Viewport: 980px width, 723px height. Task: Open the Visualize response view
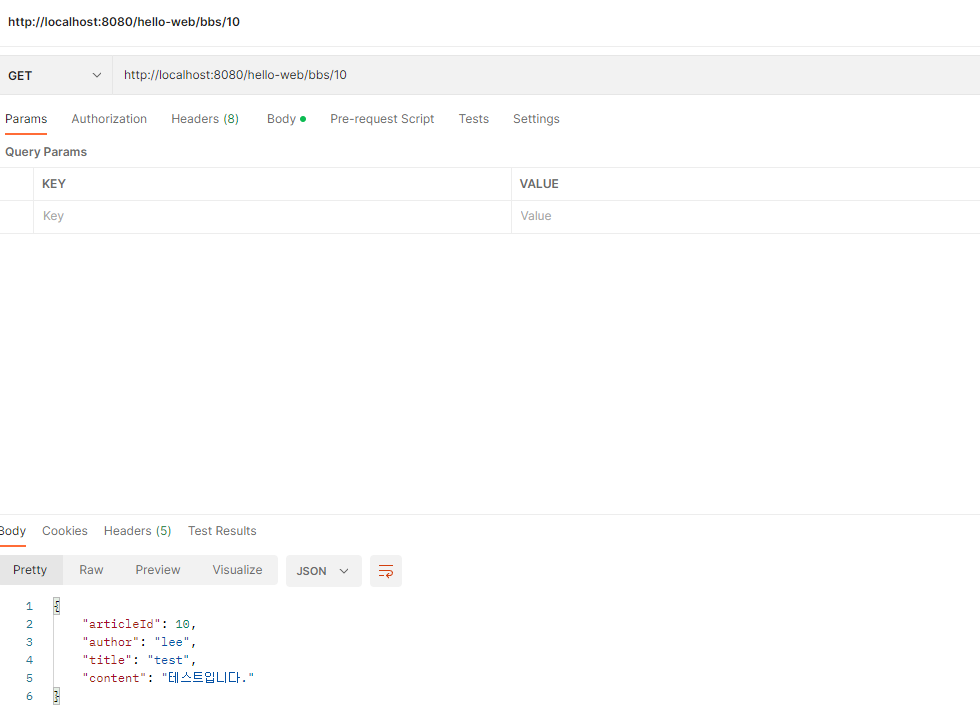point(237,570)
